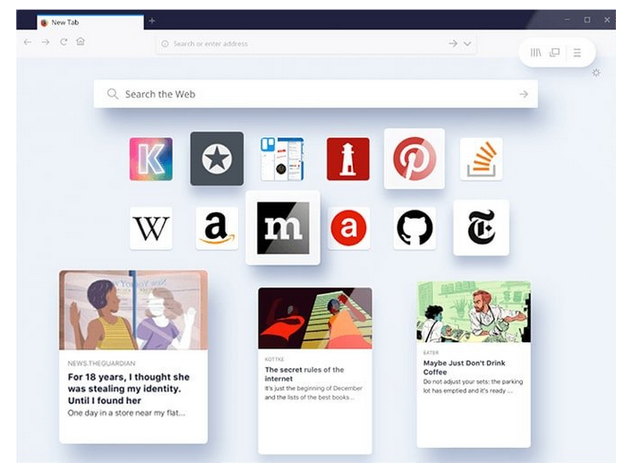Open the colorful K top site tile

[151, 159]
